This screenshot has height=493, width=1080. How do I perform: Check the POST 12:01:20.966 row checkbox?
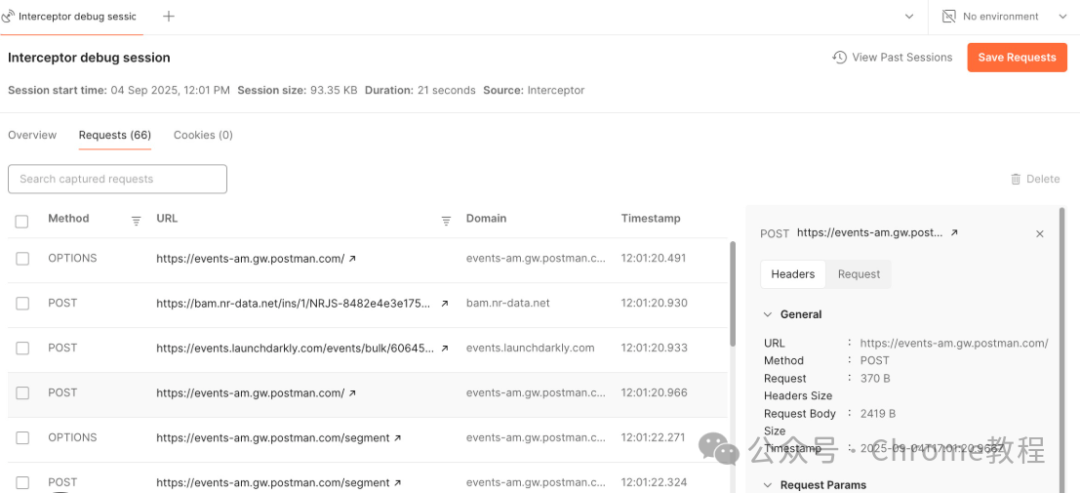pos(22,392)
